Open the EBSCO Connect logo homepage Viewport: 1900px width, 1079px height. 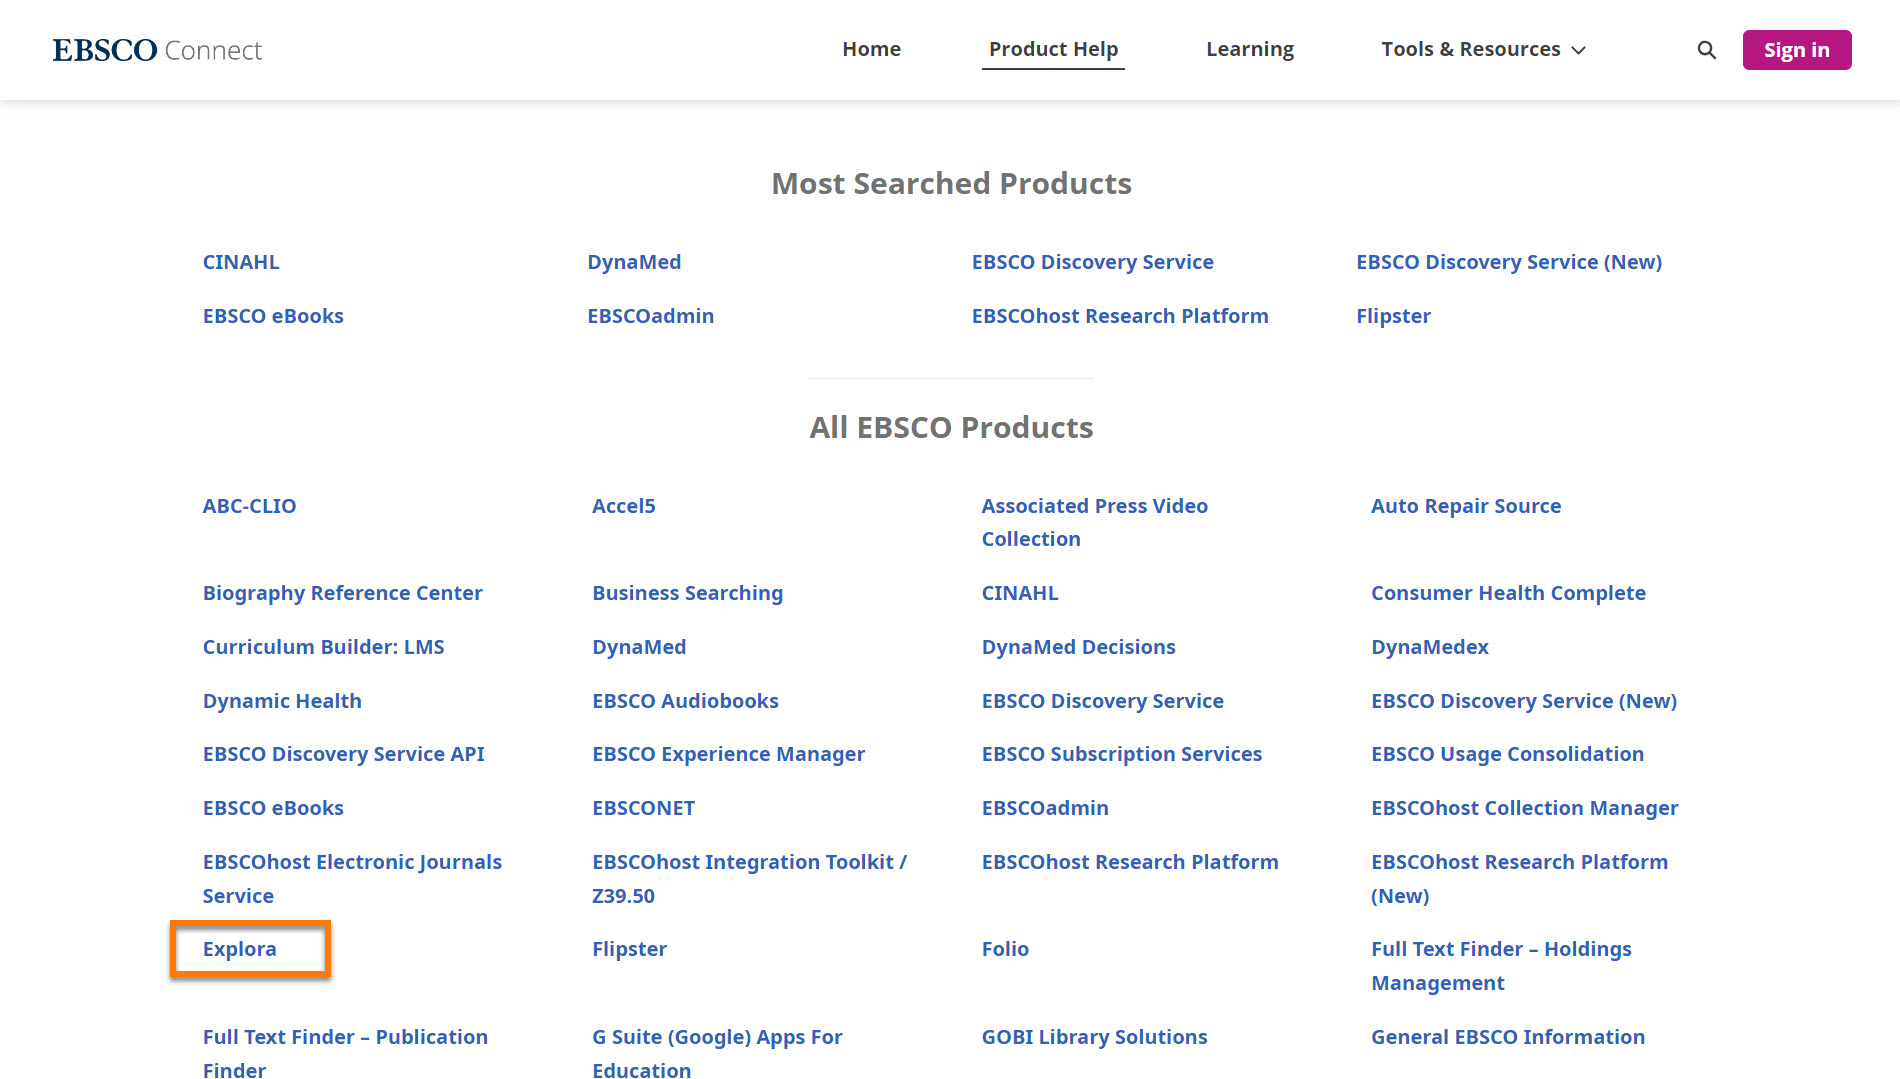[x=157, y=50]
